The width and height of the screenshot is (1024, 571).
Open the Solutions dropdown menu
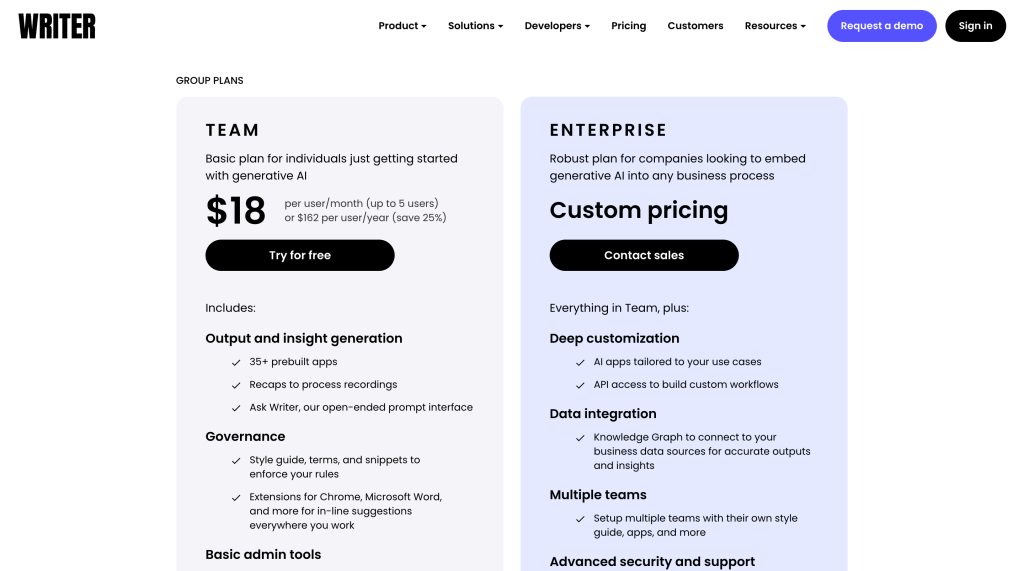click(475, 26)
